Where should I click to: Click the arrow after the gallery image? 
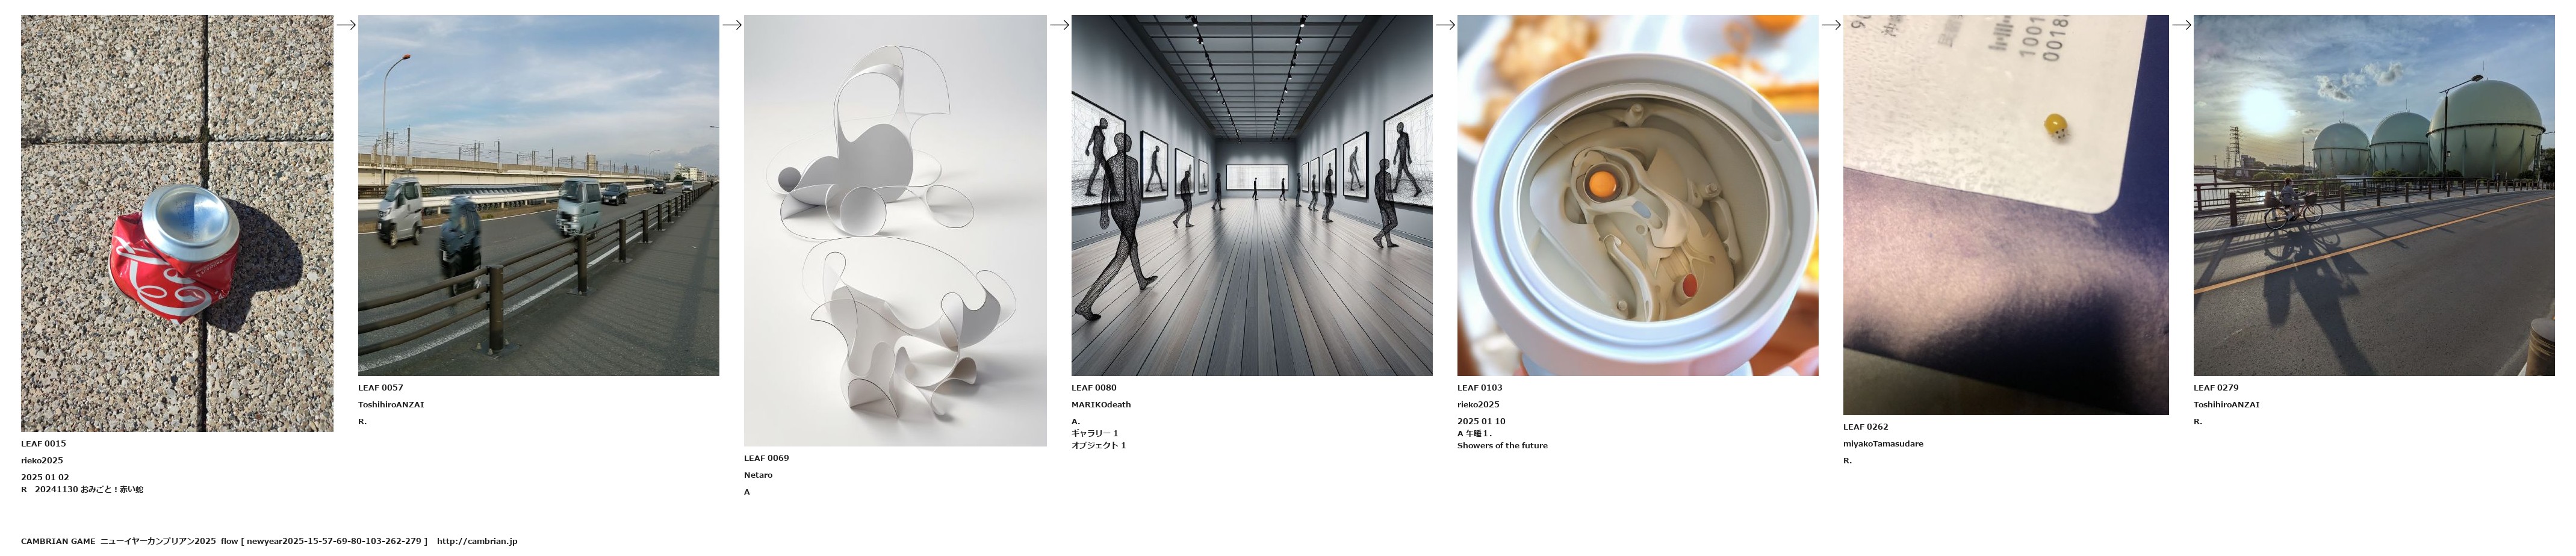point(1446,25)
